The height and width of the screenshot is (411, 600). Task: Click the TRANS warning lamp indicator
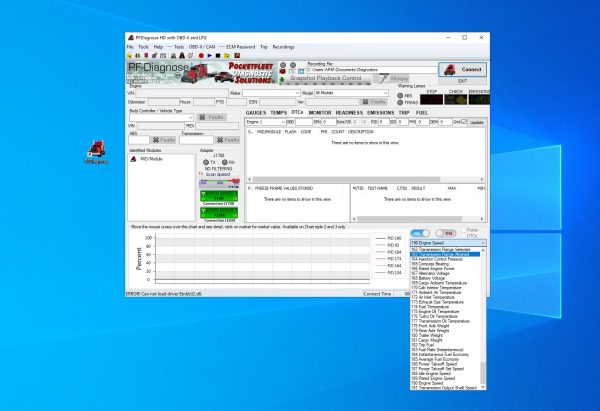pos(400,102)
